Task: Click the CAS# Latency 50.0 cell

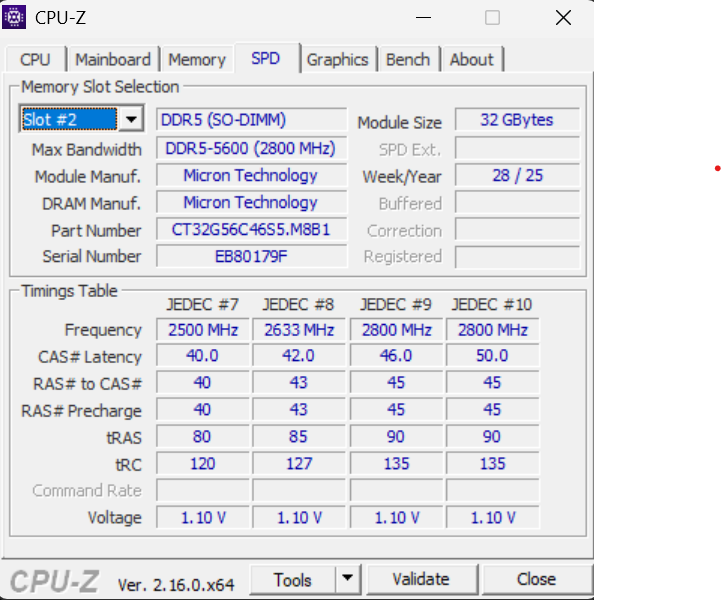Action: 492,355
